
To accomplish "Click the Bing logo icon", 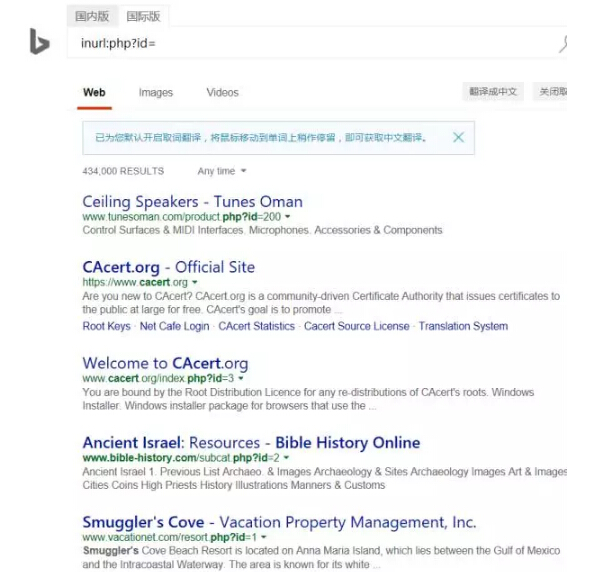I will point(39,41).
